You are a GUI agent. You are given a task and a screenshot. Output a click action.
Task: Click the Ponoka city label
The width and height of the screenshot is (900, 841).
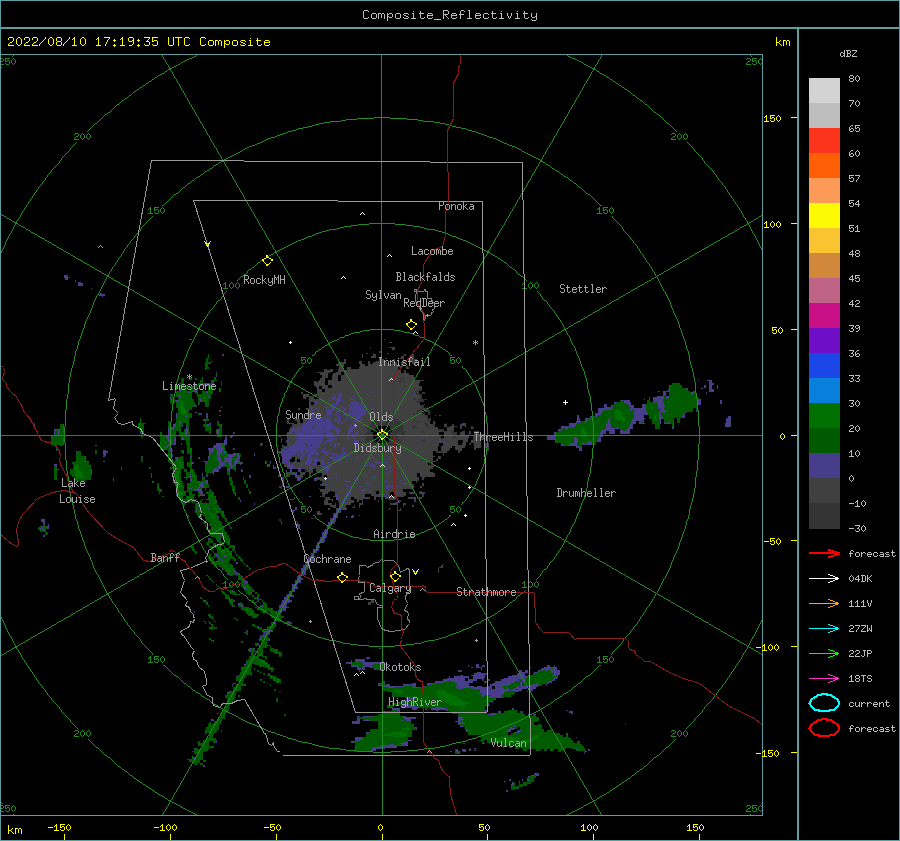456,206
